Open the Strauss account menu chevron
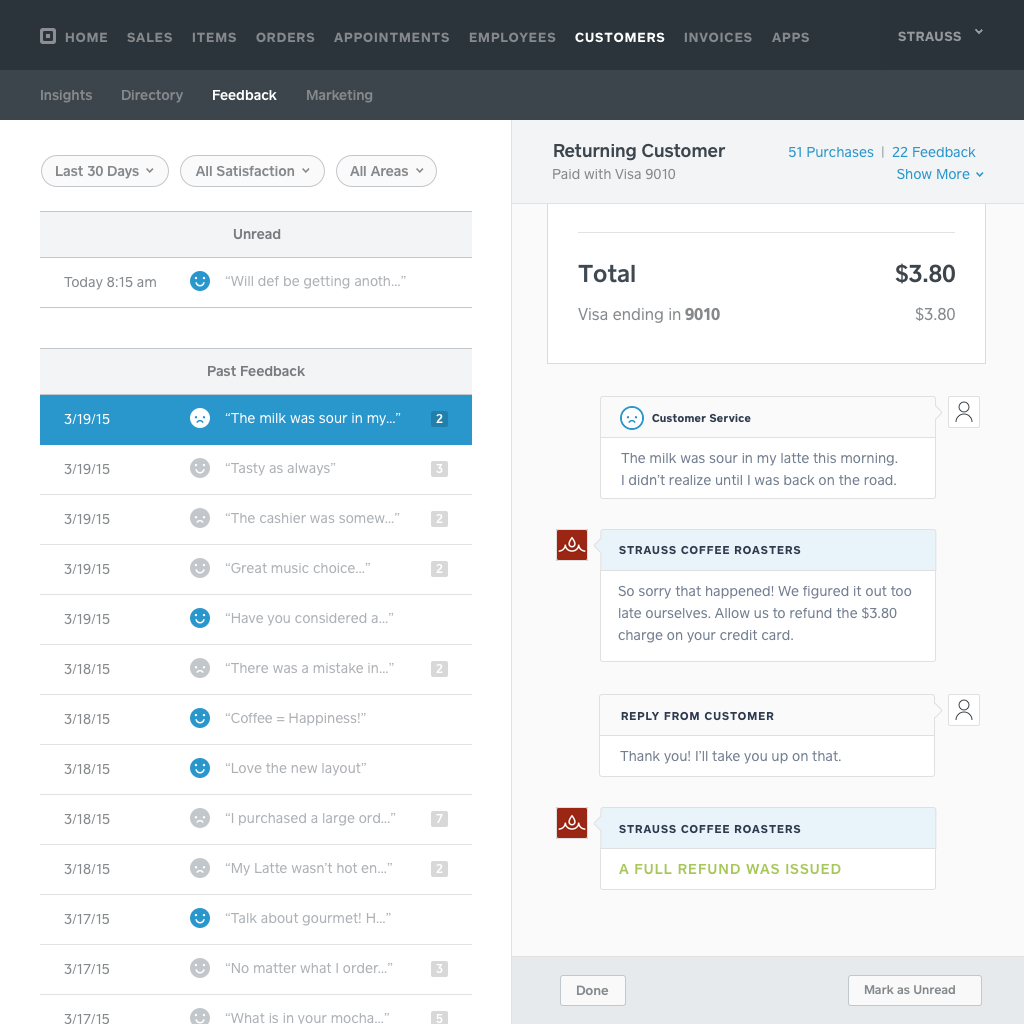The height and width of the screenshot is (1024, 1024). tap(978, 31)
